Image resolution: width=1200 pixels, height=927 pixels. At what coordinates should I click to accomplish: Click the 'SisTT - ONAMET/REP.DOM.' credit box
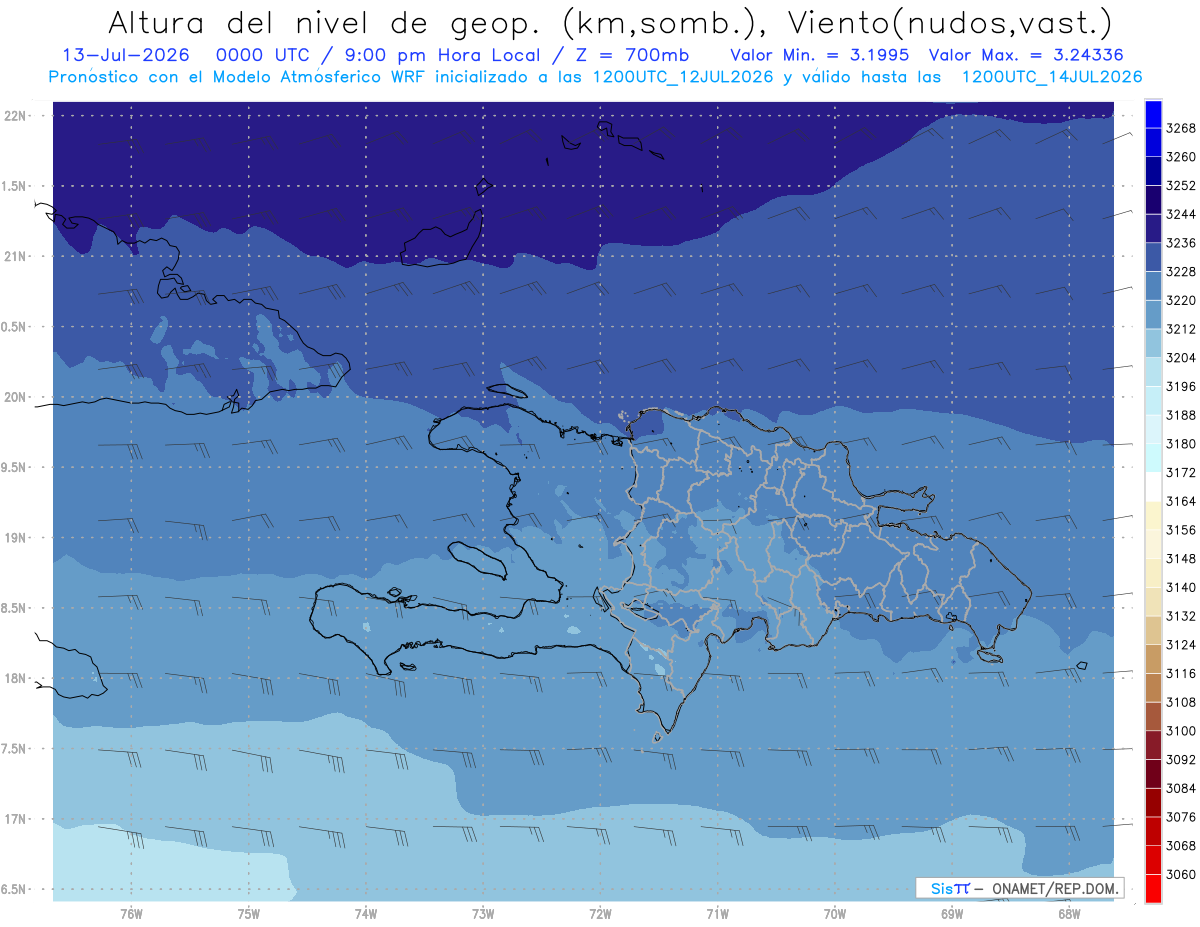pyautogui.click(x=1020, y=888)
